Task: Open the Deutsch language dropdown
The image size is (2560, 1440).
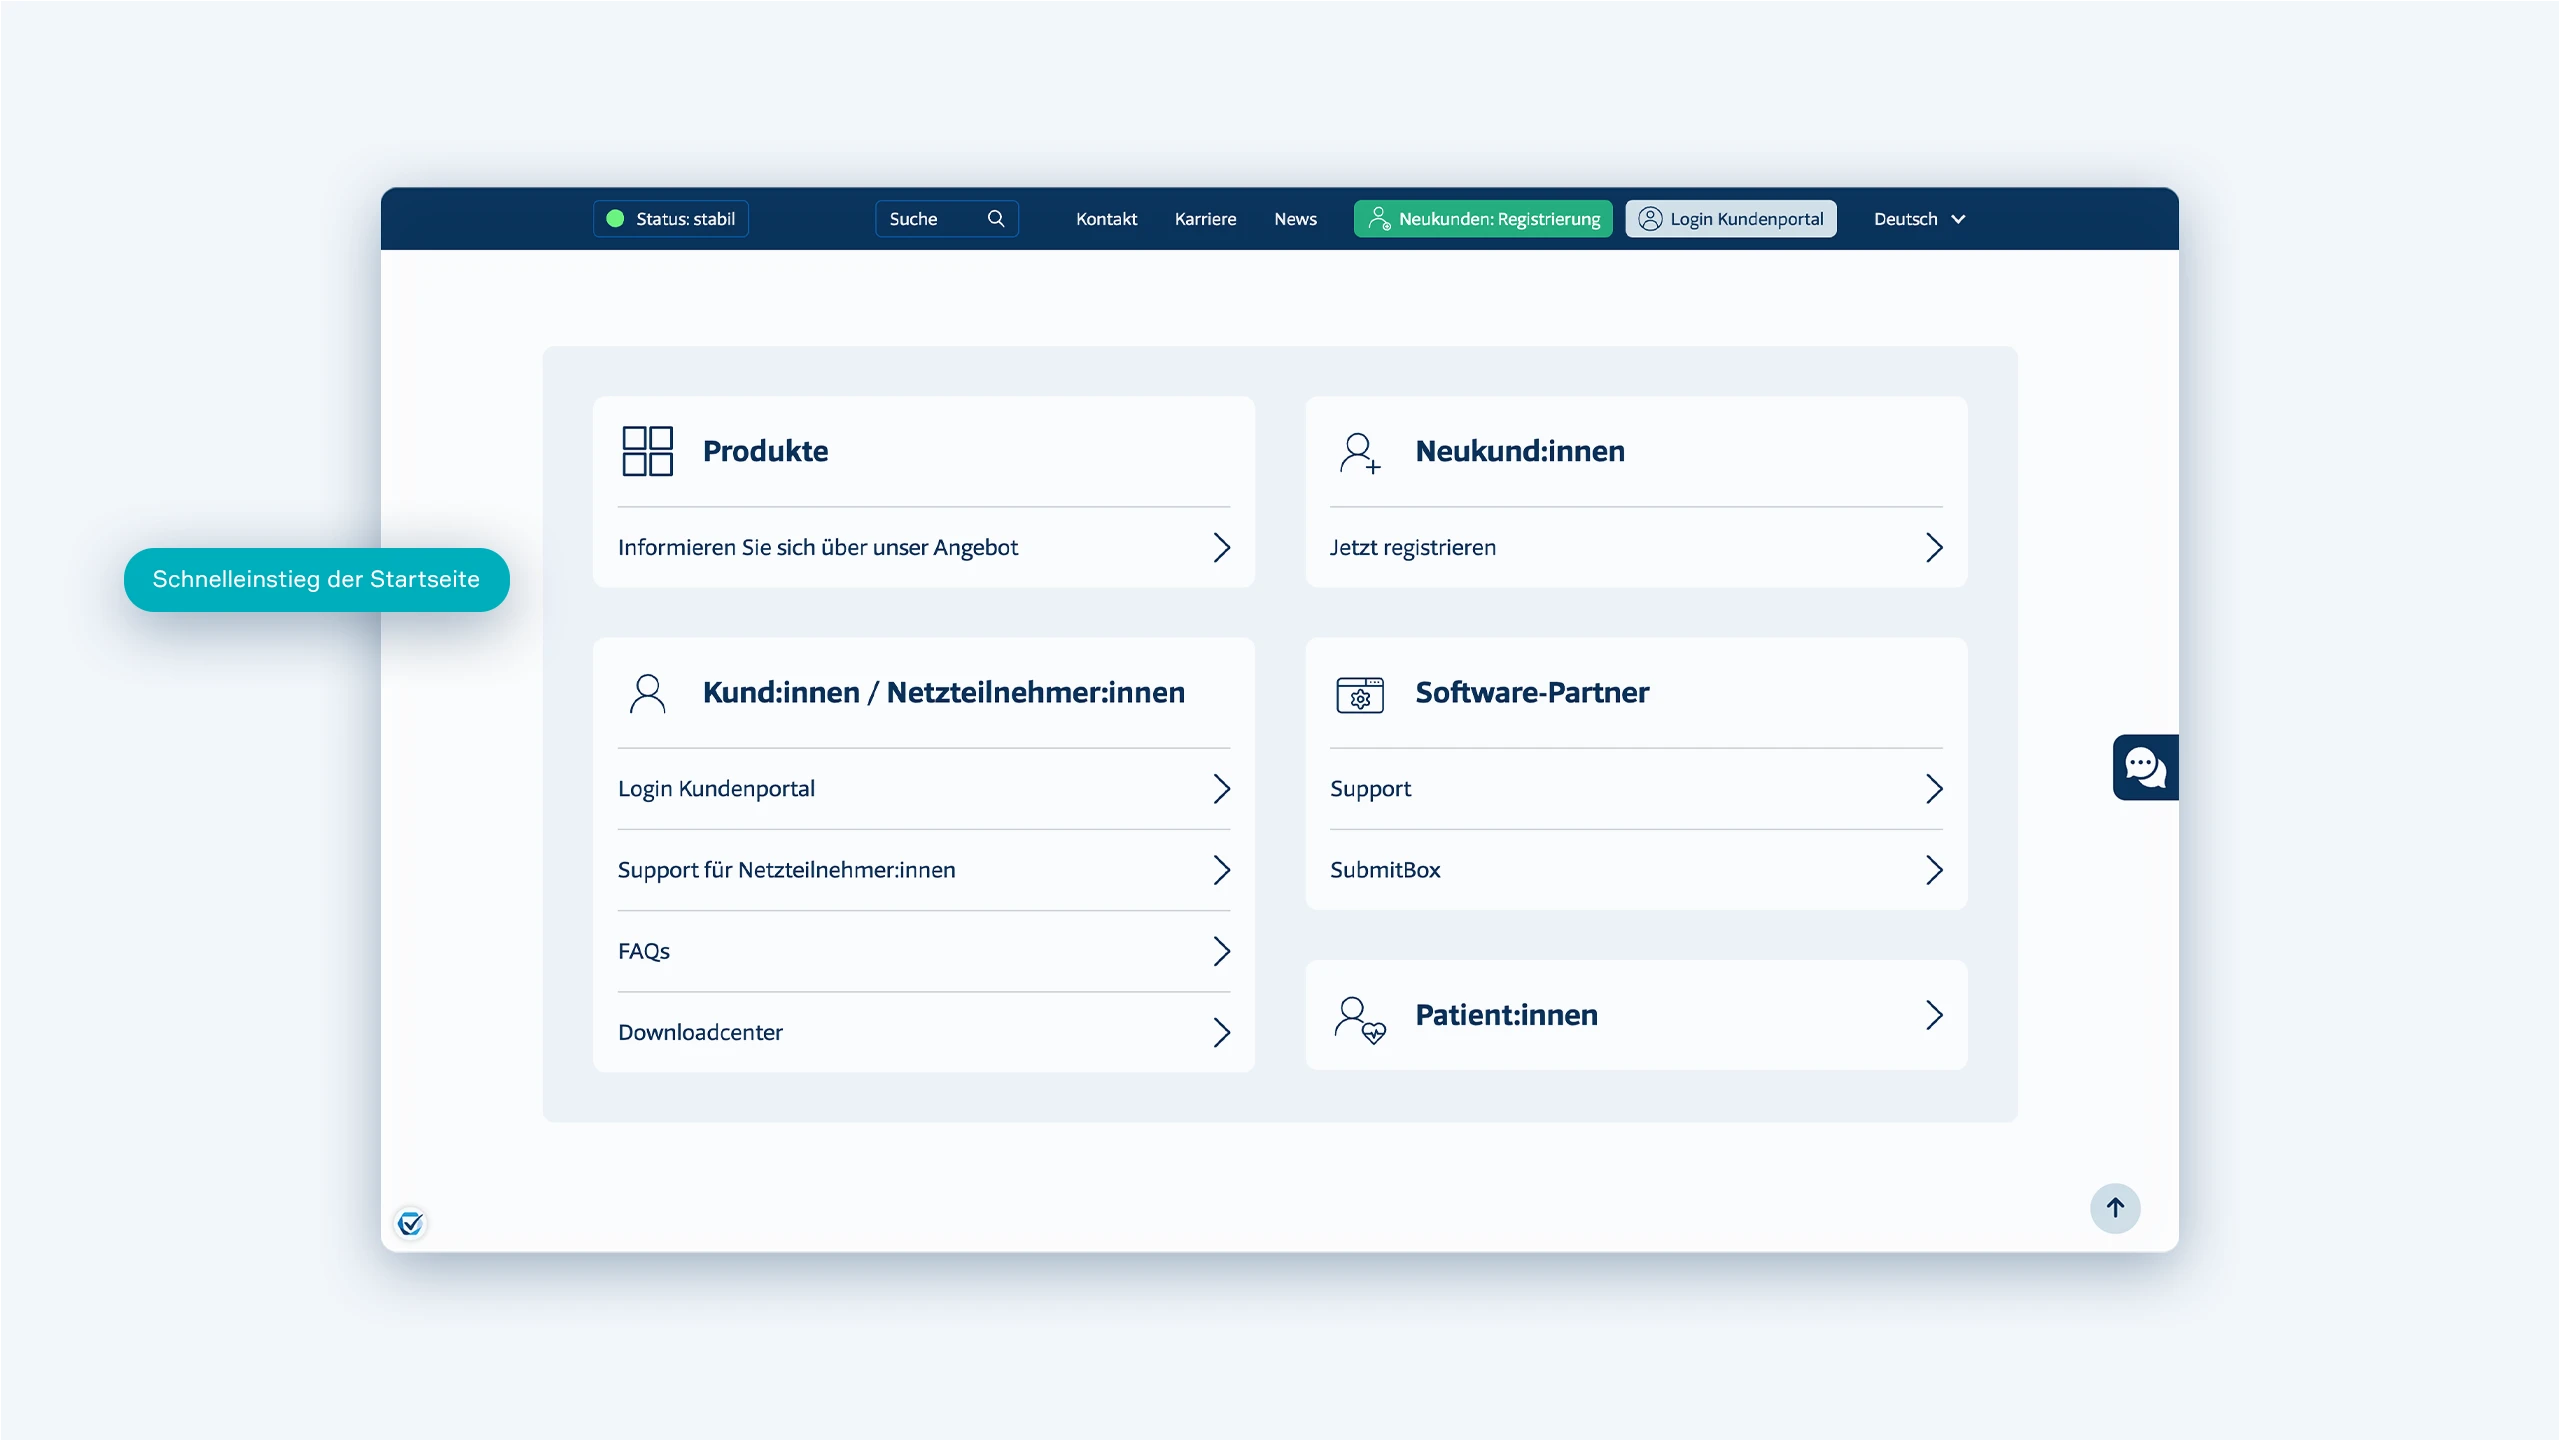Action: tap(1917, 218)
